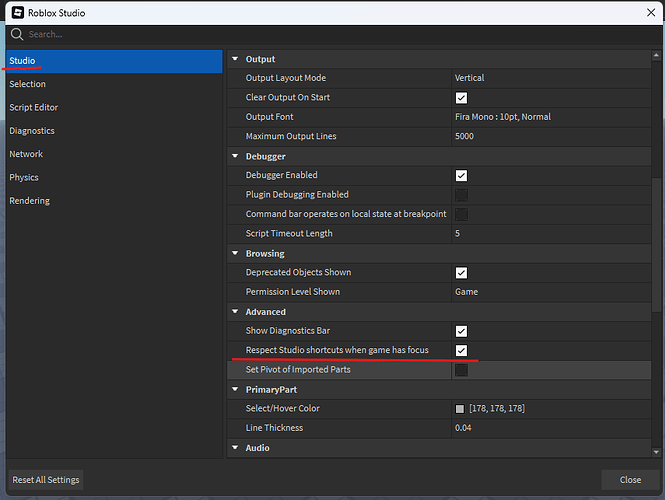Uncheck Deprecated Objects Shown
The width and height of the screenshot is (665, 500).
tap(461, 273)
